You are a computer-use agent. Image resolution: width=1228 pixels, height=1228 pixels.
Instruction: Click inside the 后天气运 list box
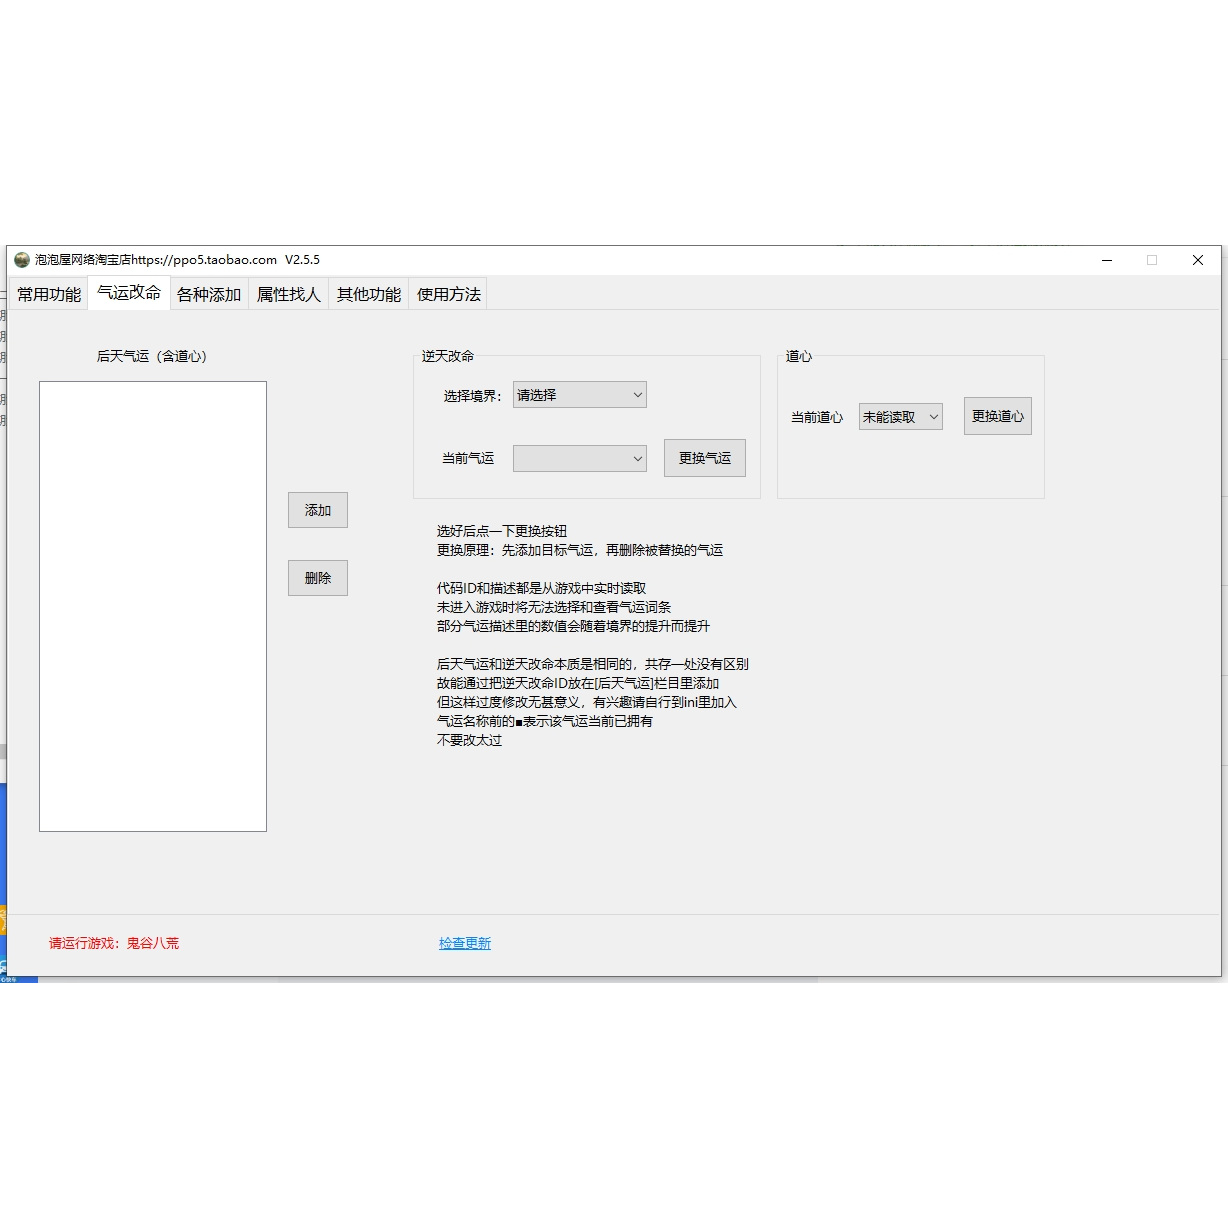153,606
